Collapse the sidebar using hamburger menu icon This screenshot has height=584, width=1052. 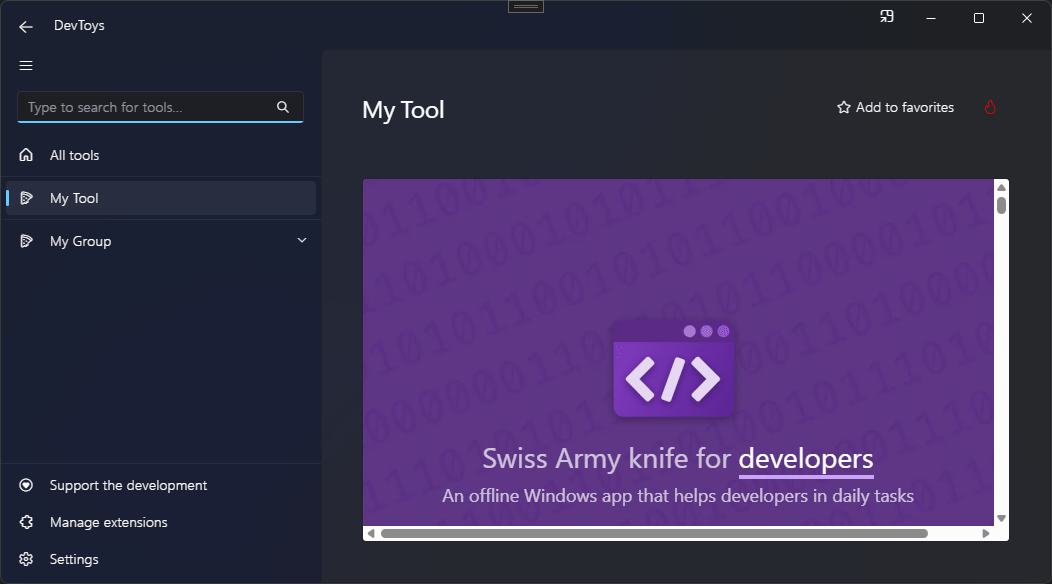point(25,65)
